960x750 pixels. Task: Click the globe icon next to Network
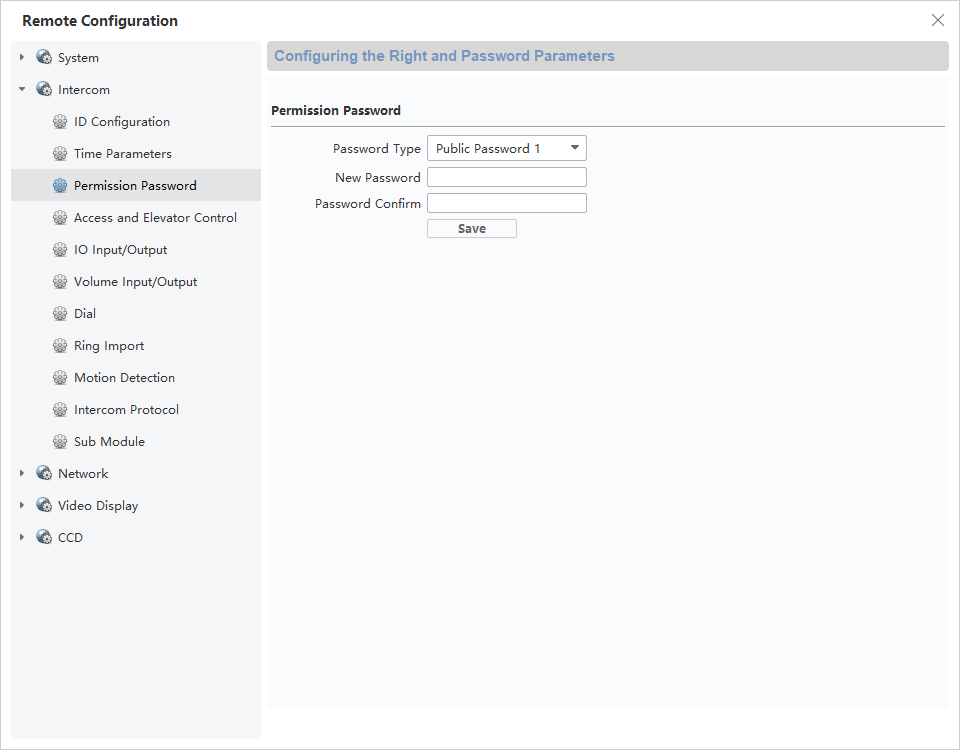pyautogui.click(x=44, y=474)
